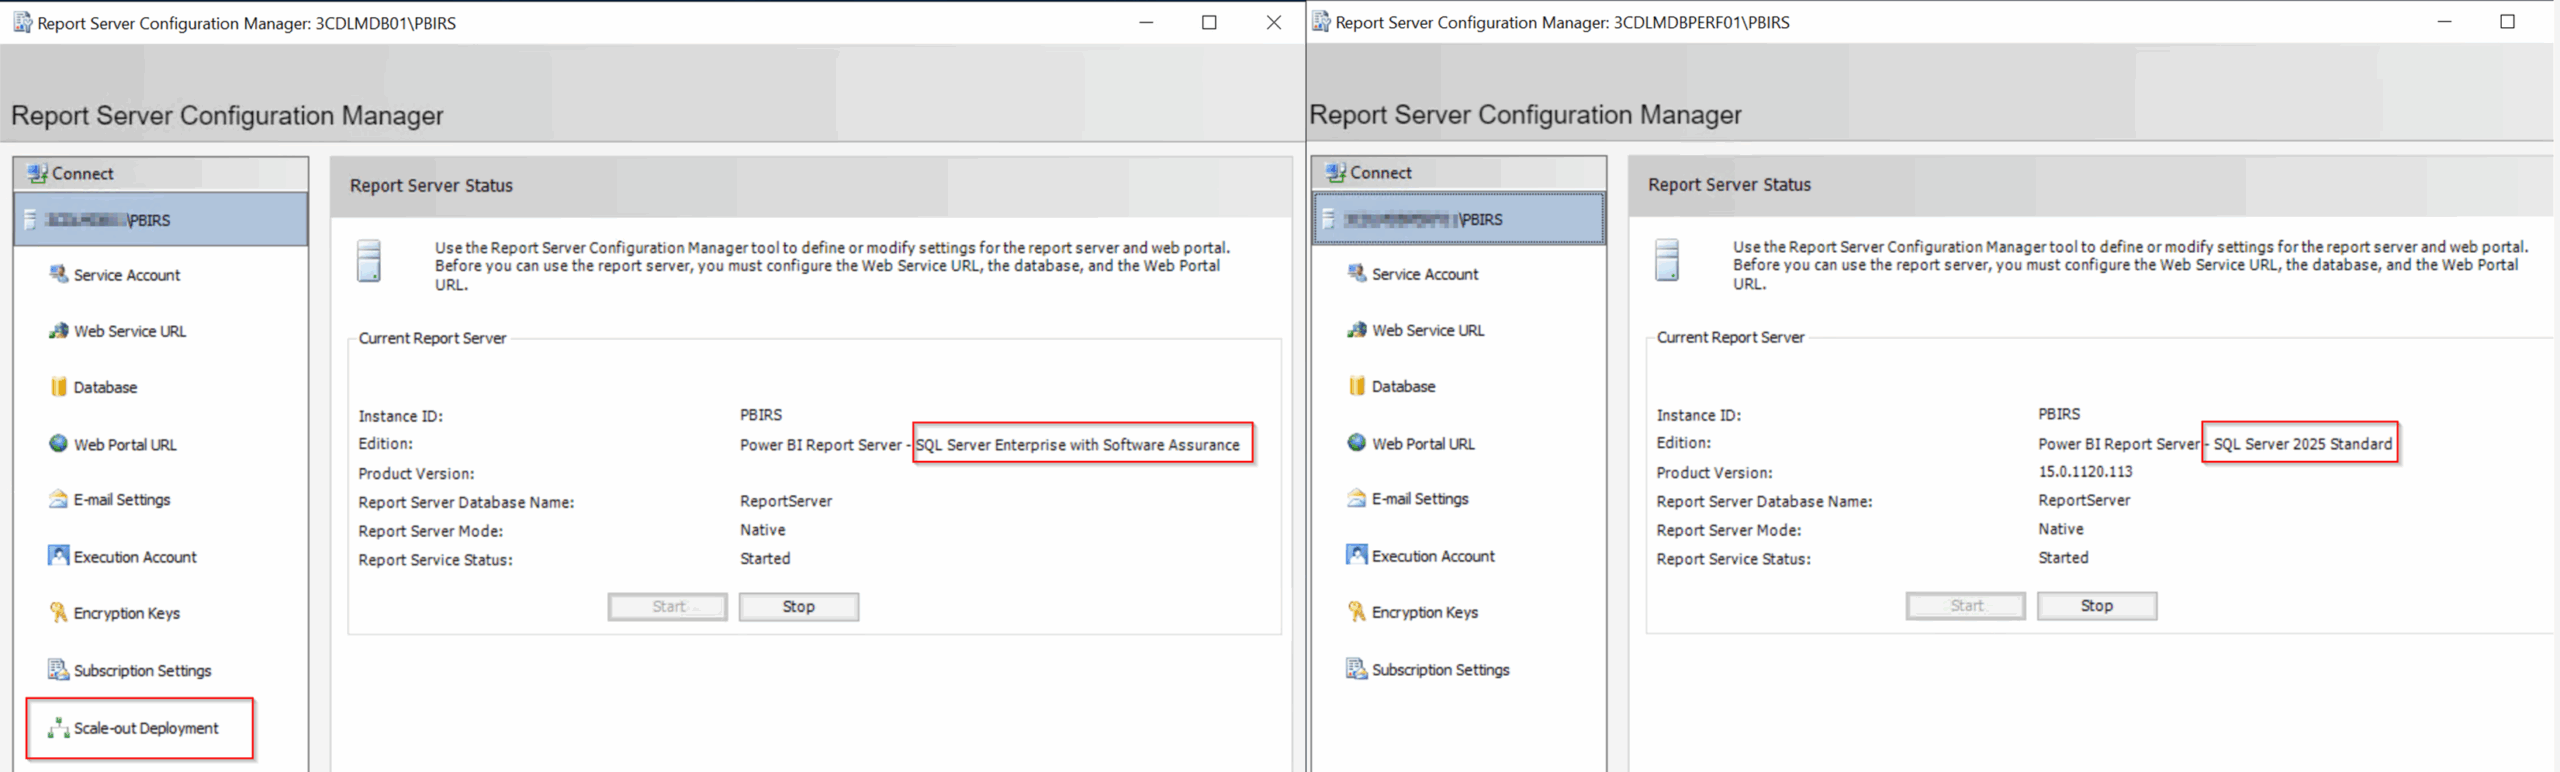Screen dimensions: 2560x772
Task: Click Subscription Settings icon in 3CDLMDBPERF01 window
Action: pyautogui.click(x=1356, y=669)
